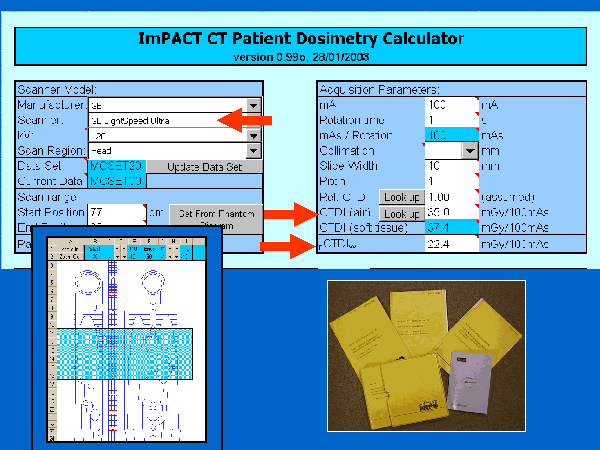Select the mA value field
The width and height of the screenshot is (600, 450).
[450, 104]
